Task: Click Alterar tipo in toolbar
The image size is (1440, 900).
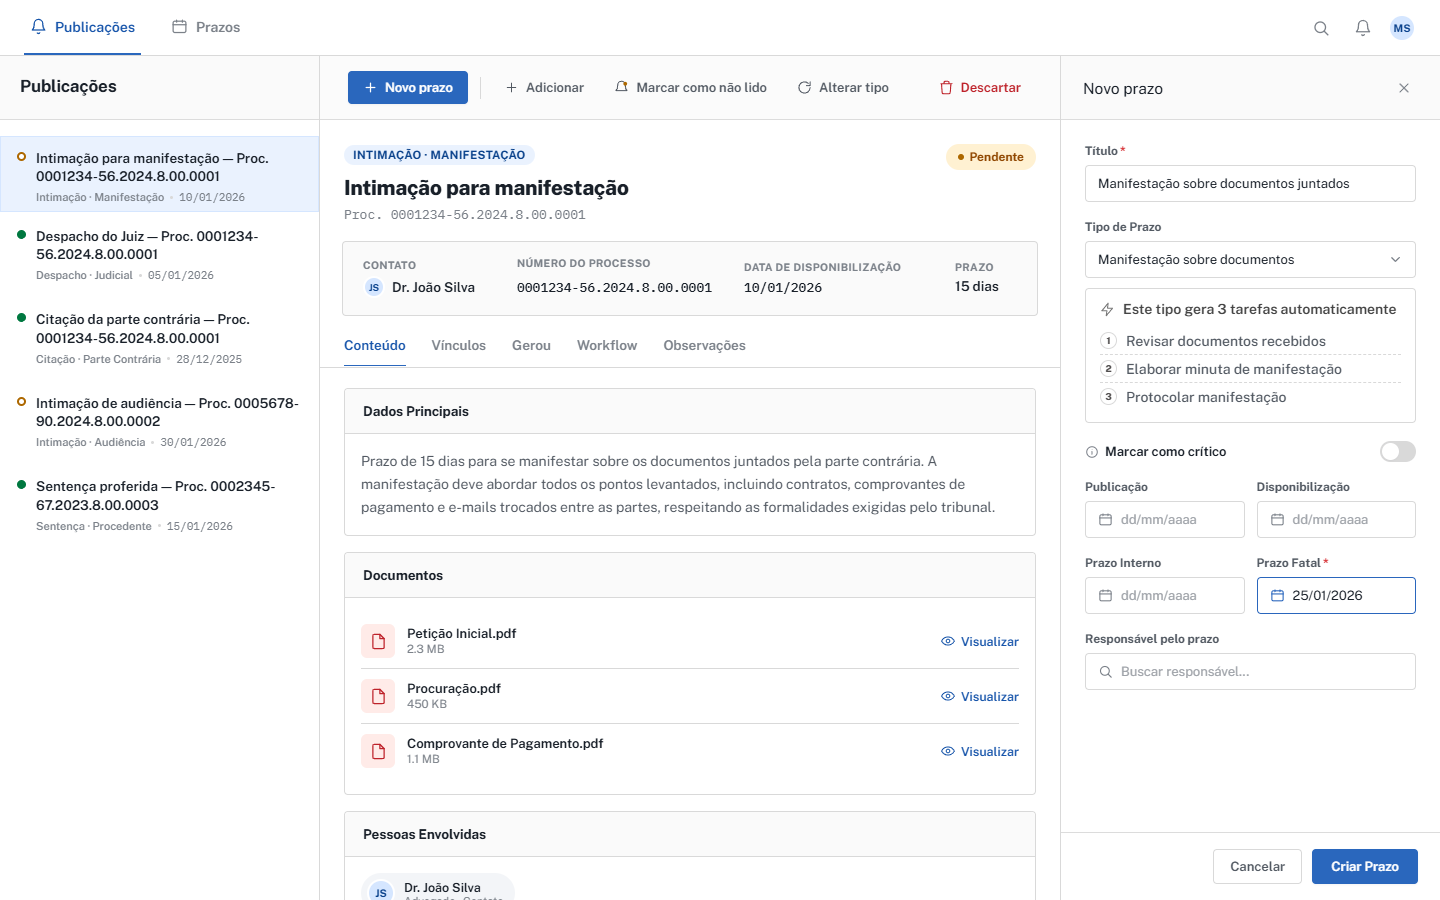Action: tap(843, 88)
